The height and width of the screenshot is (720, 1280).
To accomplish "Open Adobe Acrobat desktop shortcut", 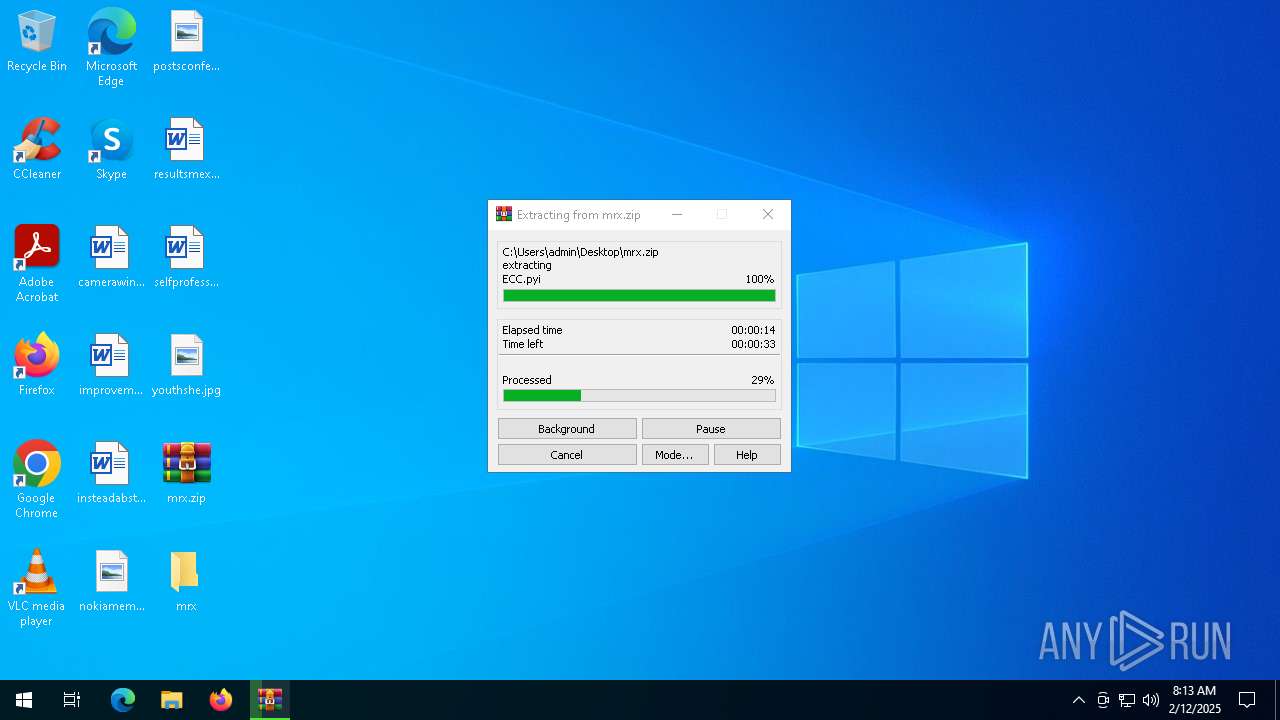I will (37, 263).
